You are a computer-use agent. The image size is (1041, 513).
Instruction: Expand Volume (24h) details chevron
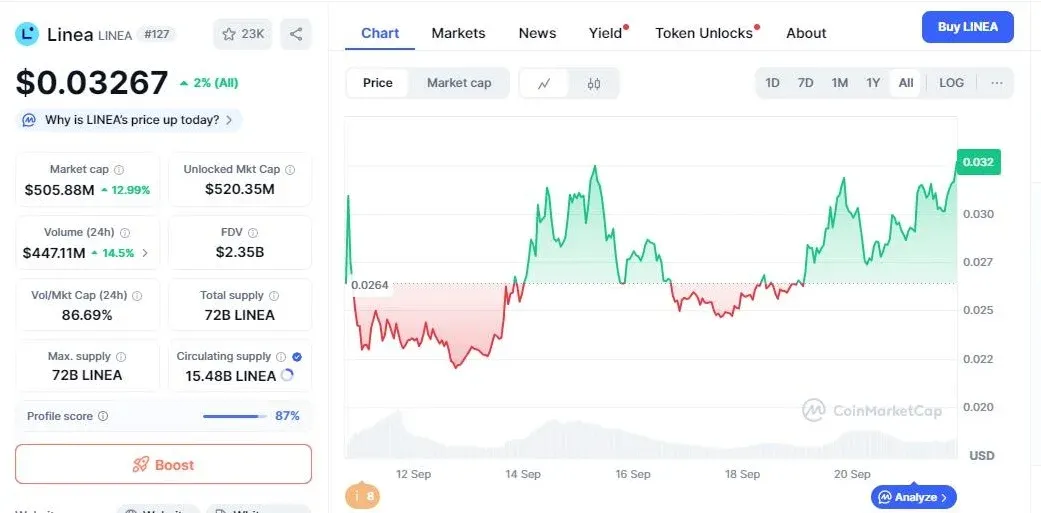145,253
